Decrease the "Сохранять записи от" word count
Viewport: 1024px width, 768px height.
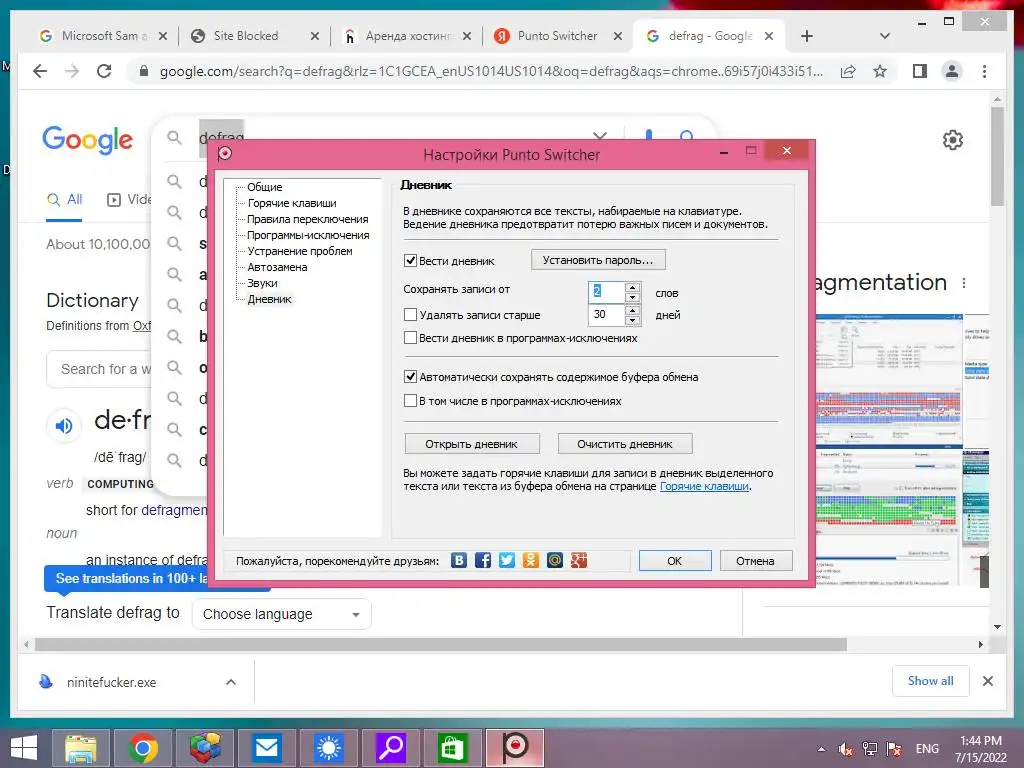632,297
